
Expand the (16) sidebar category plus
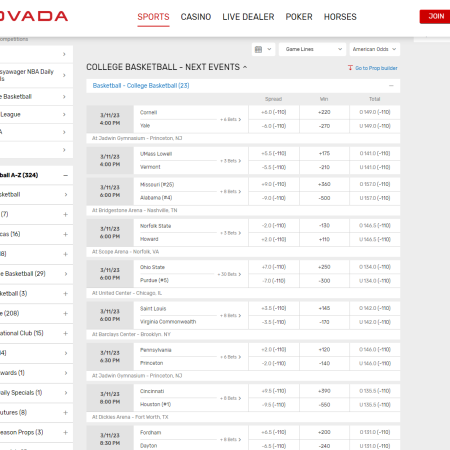[66, 234]
